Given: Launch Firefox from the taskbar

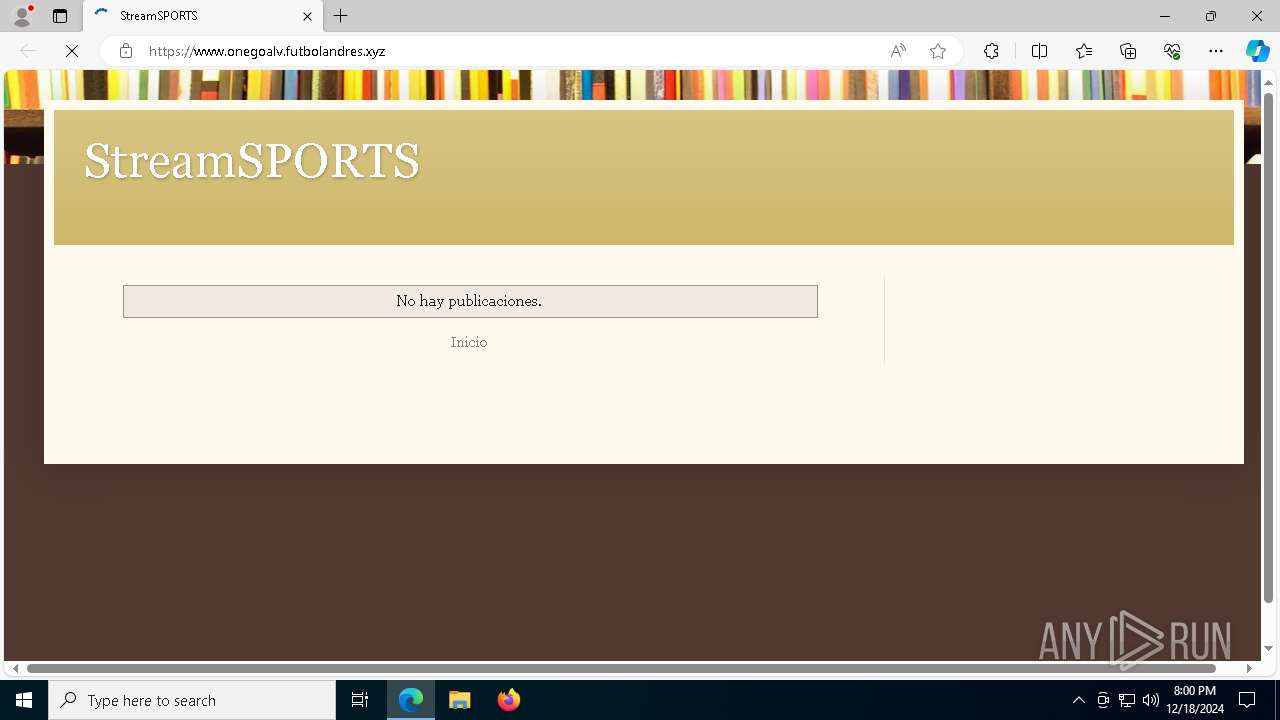Looking at the screenshot, I should [x=508, y=700].
